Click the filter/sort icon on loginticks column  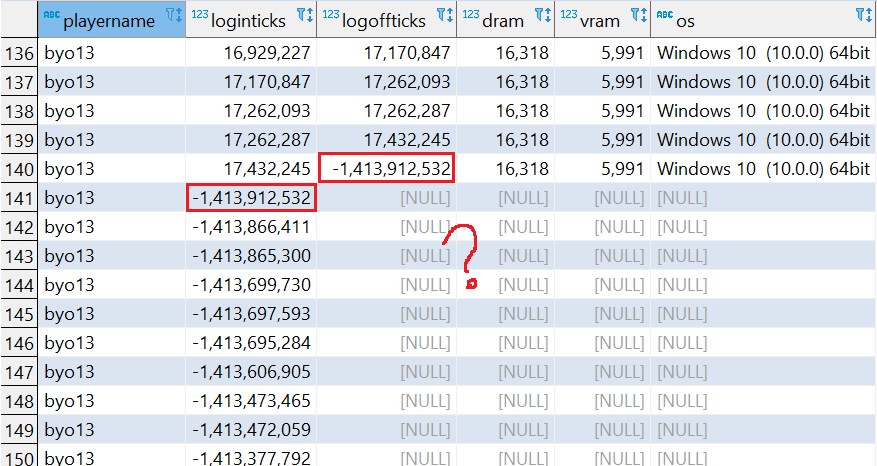tap(305, 15)
